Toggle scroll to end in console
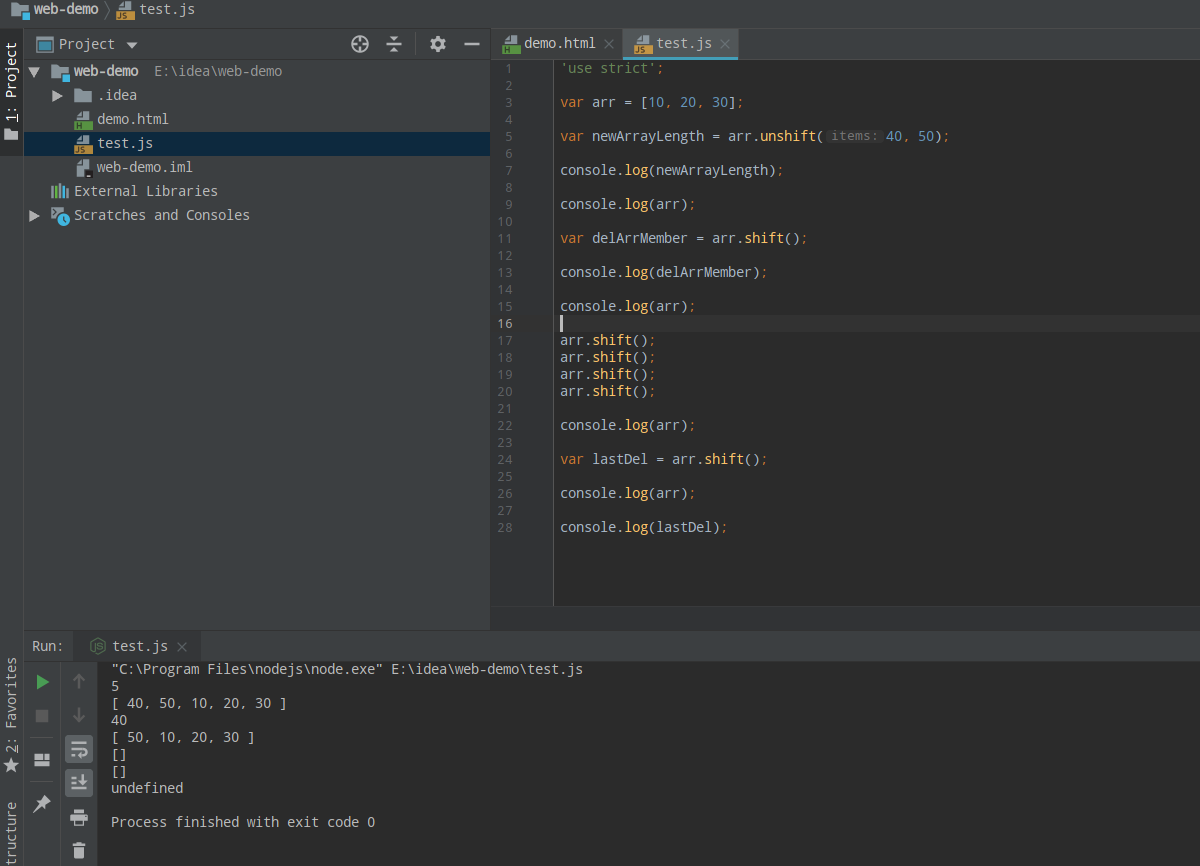The width and height of the screenshot is (1200, 866). point(79,783)
